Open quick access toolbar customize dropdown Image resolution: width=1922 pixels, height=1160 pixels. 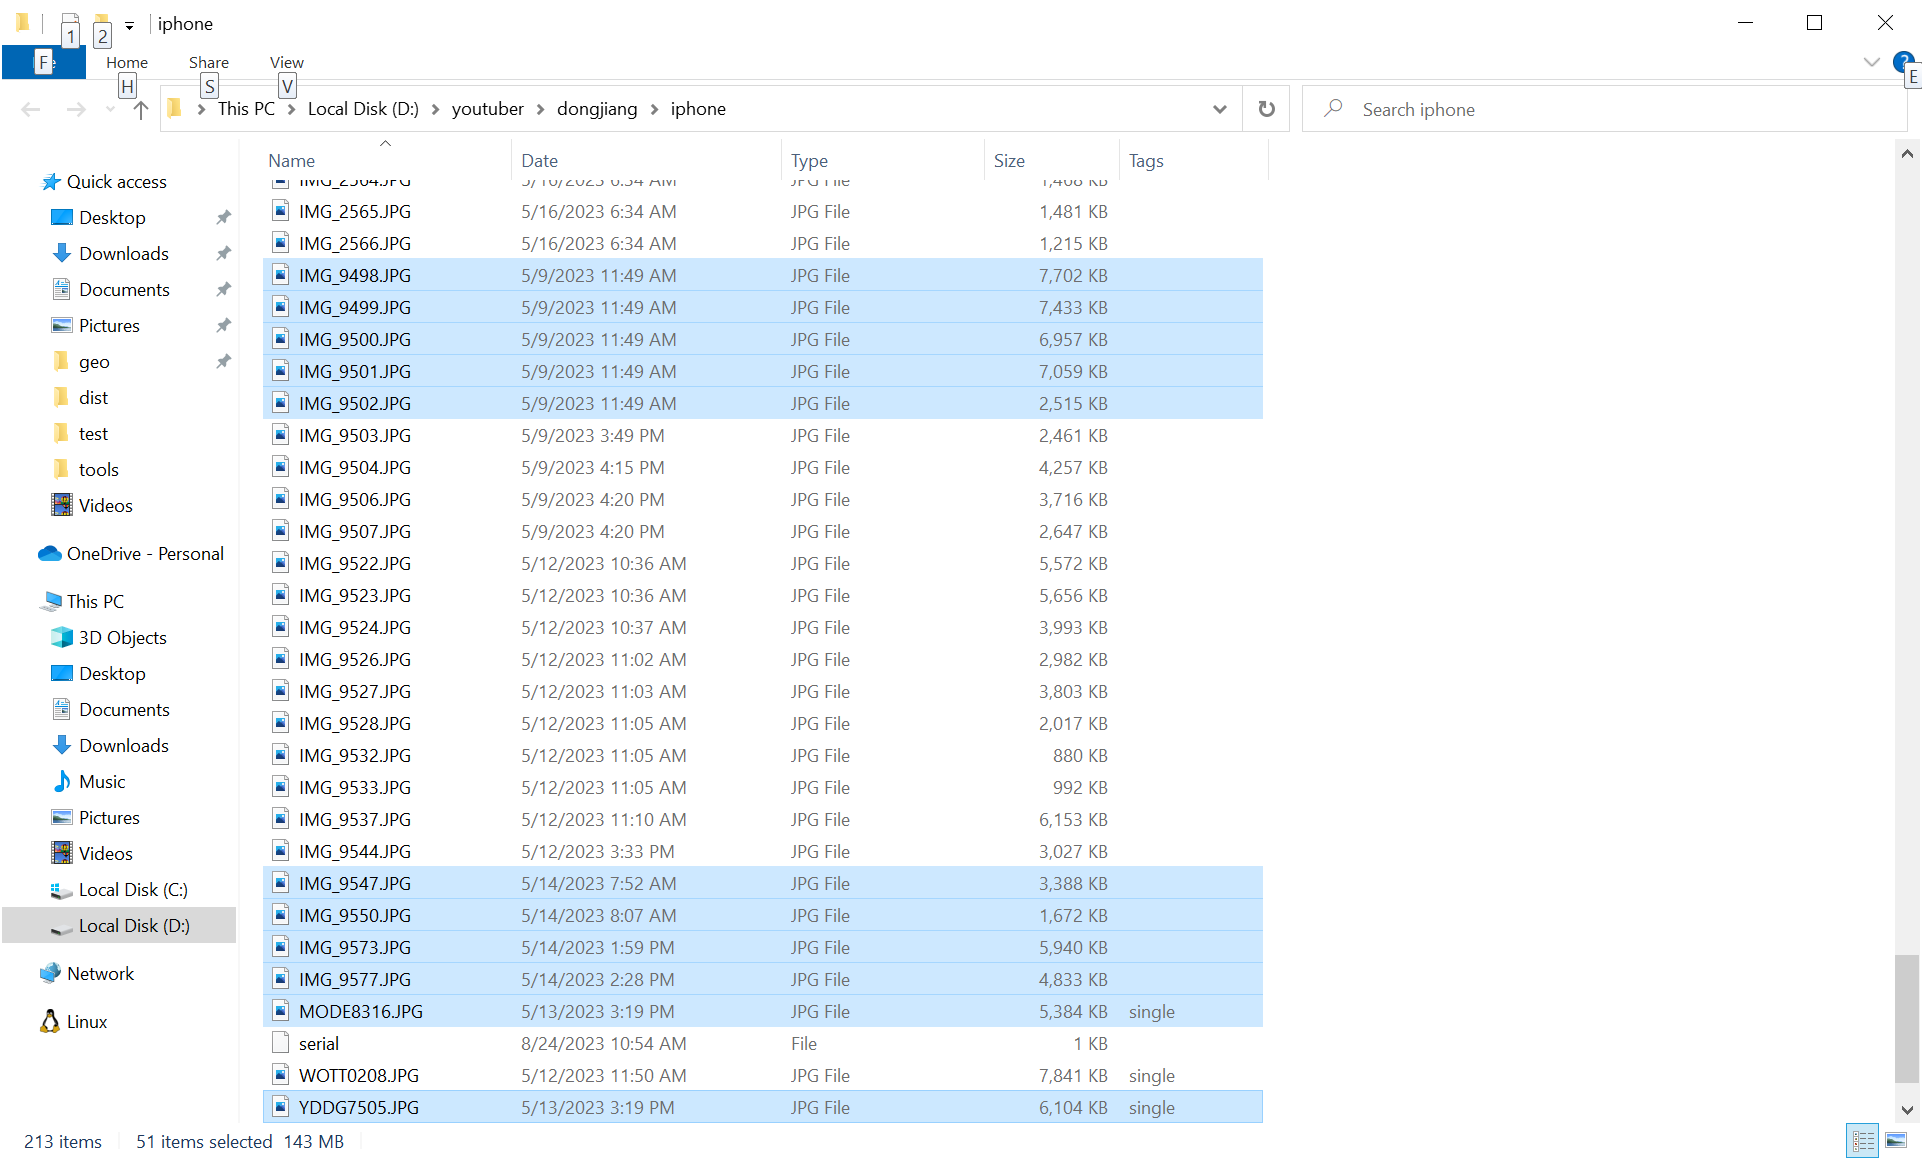(129, 25)
